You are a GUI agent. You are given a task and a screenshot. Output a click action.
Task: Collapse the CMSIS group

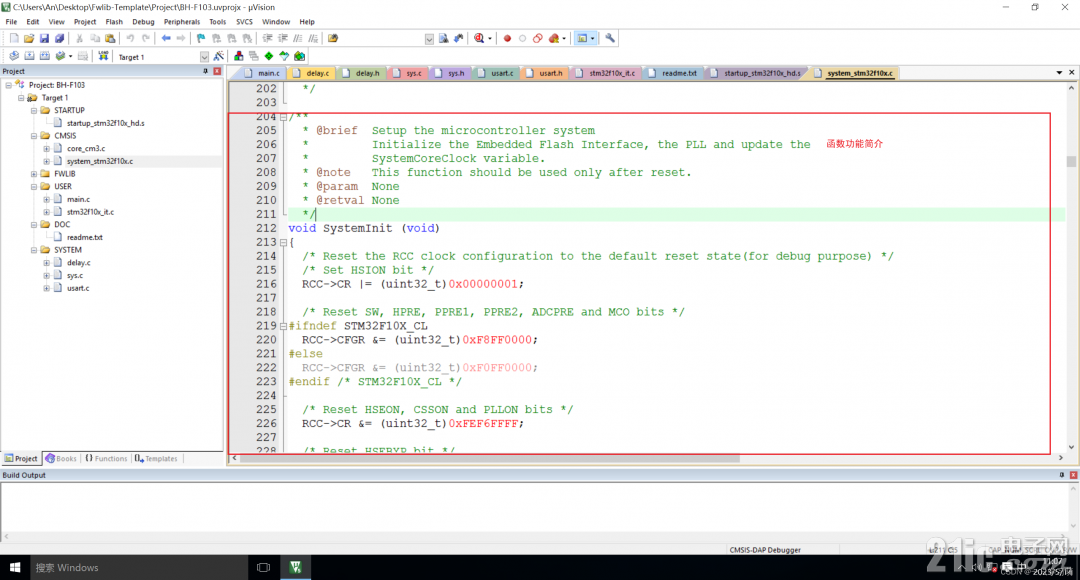click(x=34, y=136)
